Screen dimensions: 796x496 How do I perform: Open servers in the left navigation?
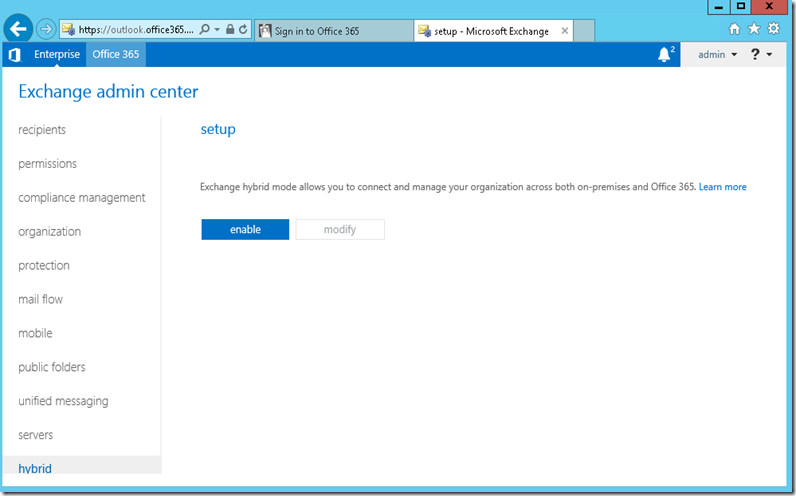[36, 435]
